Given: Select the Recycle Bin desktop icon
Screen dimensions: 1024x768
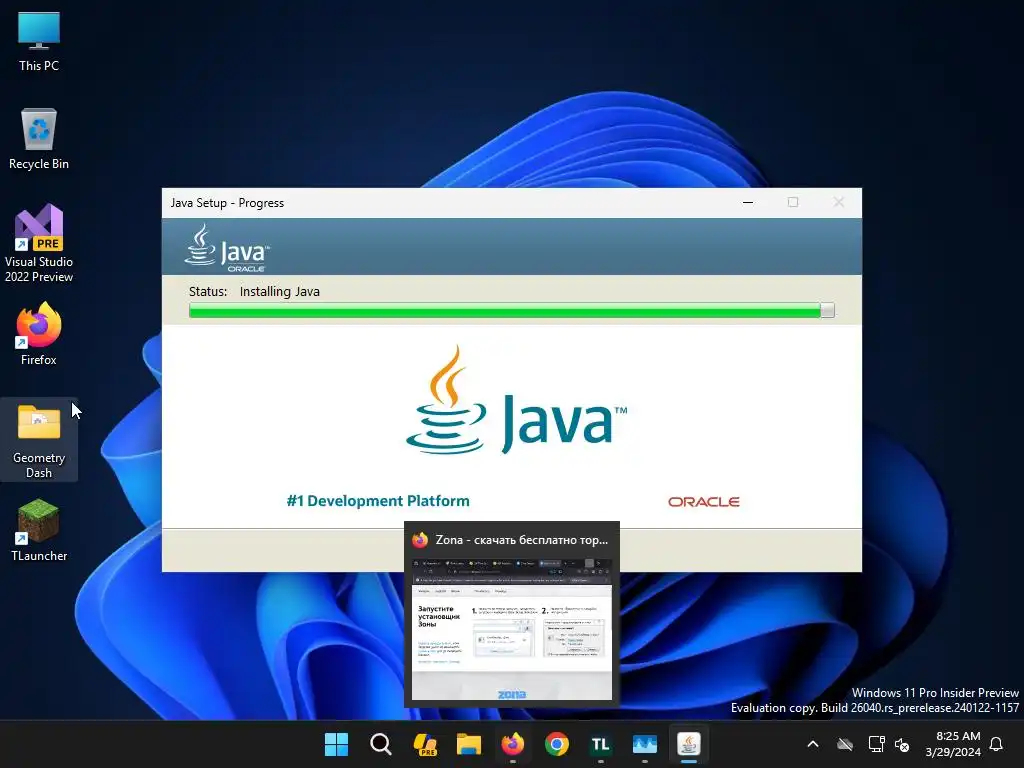Looking at the screenshot, I should [x=39, y=139].
